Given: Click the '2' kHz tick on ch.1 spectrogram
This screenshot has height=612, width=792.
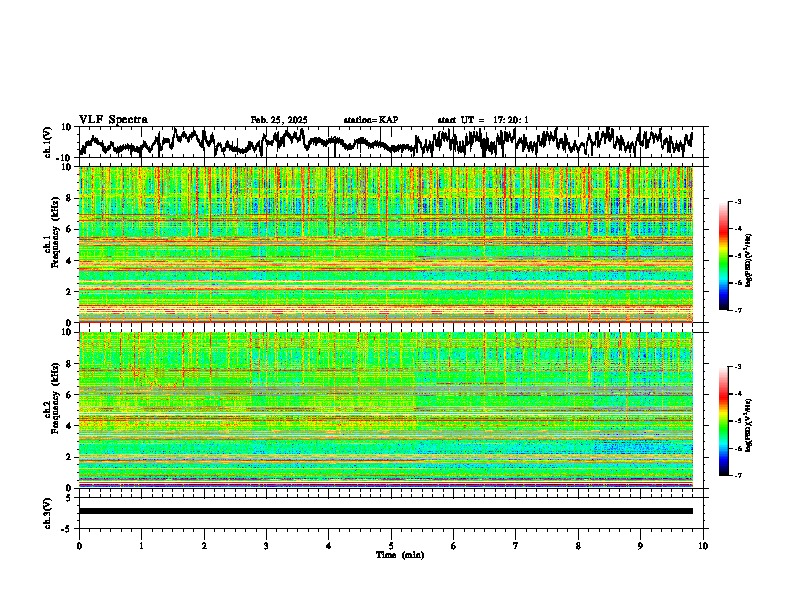Looking at the screenshot, I should [x=70, y=292].
